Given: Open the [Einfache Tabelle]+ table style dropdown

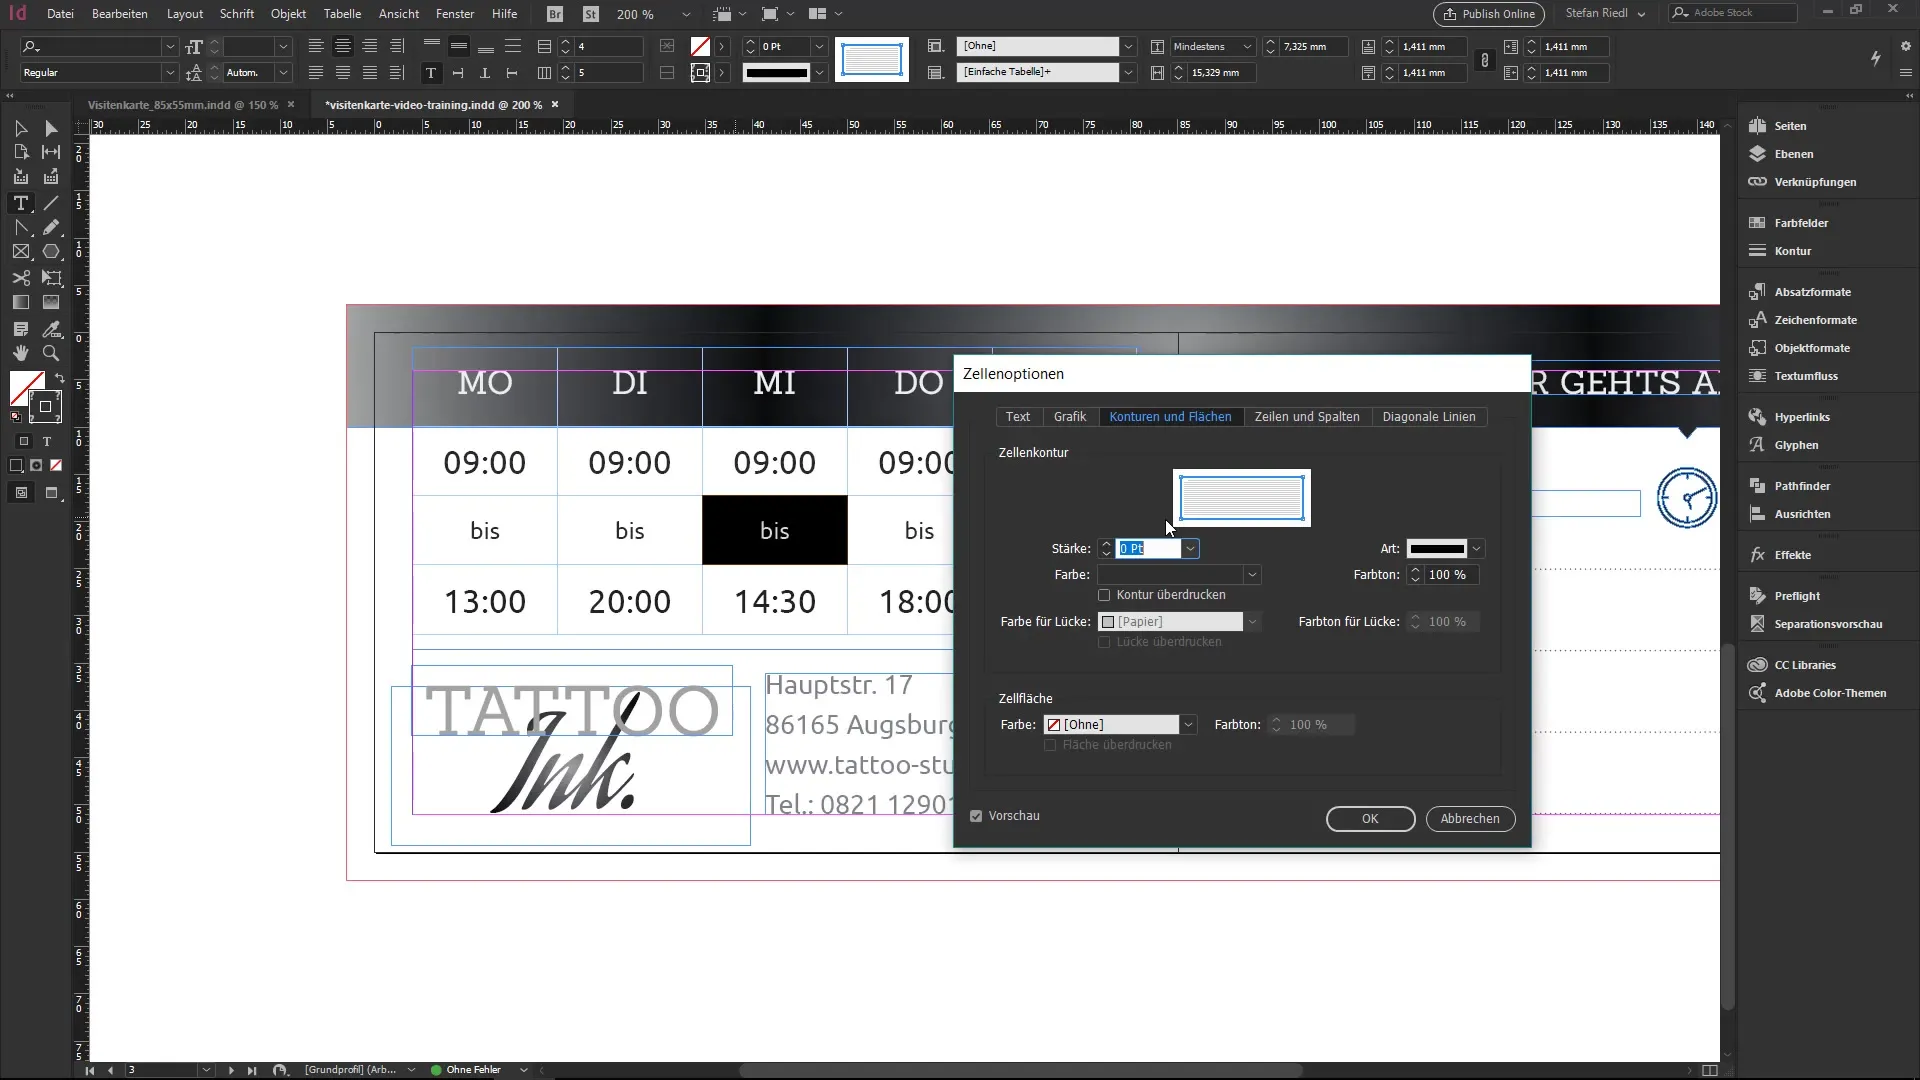Looking at the screenshot, I should 1128,72.
